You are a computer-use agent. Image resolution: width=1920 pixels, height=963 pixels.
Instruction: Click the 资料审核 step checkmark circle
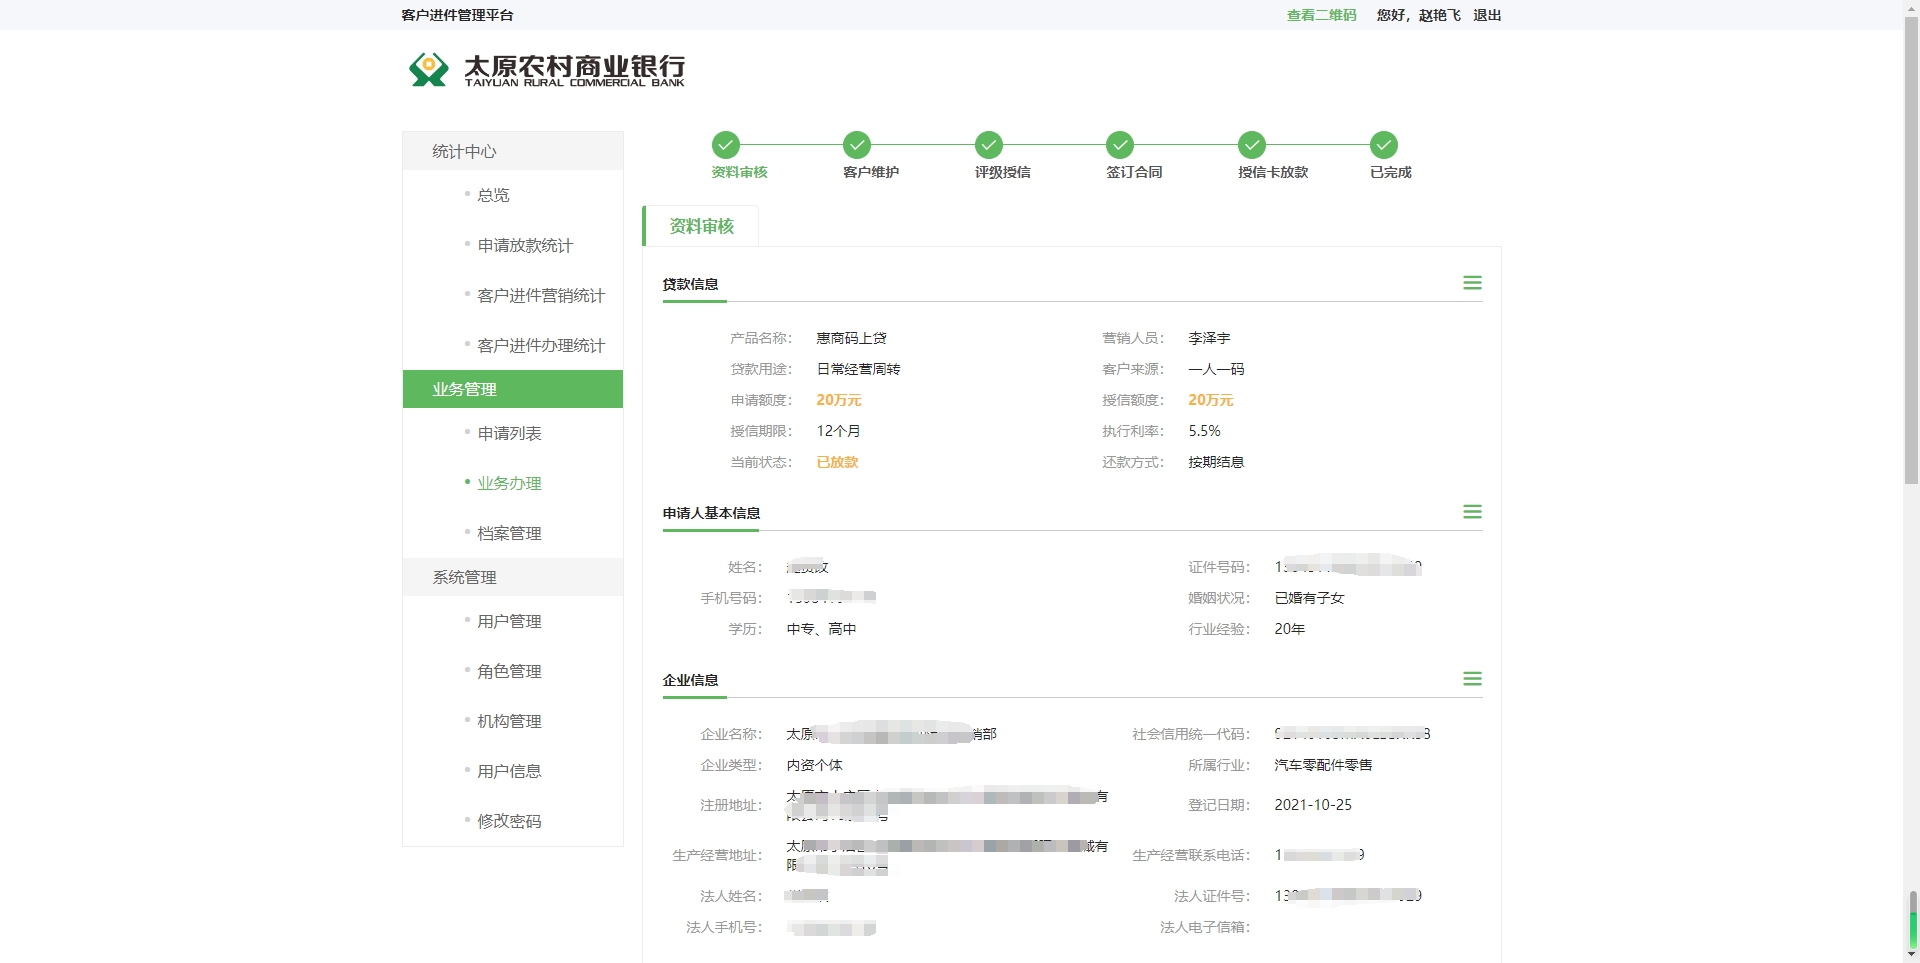pos(726,145)
